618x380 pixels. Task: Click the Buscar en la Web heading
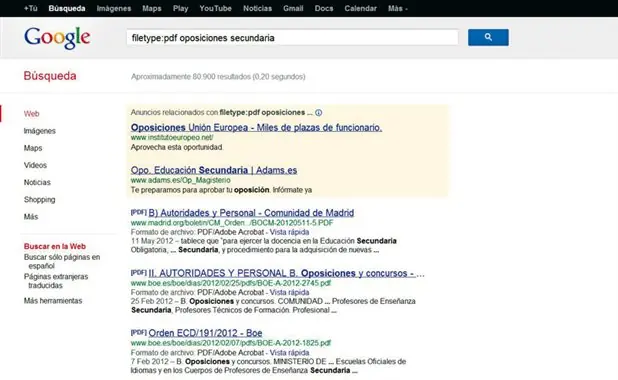(x=55, y=246)
